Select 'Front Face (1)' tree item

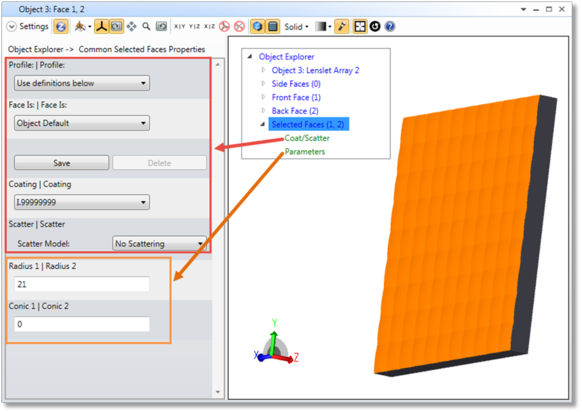[296, 98]
